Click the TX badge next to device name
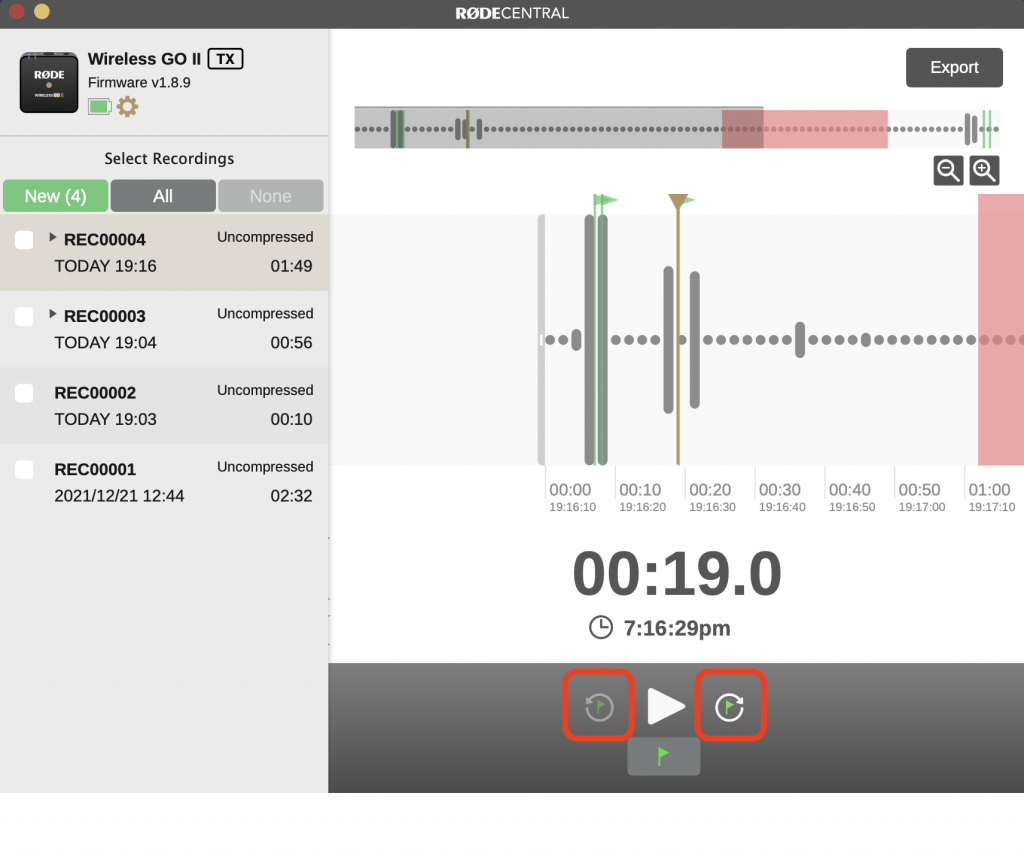 click(x=225, y=59)
